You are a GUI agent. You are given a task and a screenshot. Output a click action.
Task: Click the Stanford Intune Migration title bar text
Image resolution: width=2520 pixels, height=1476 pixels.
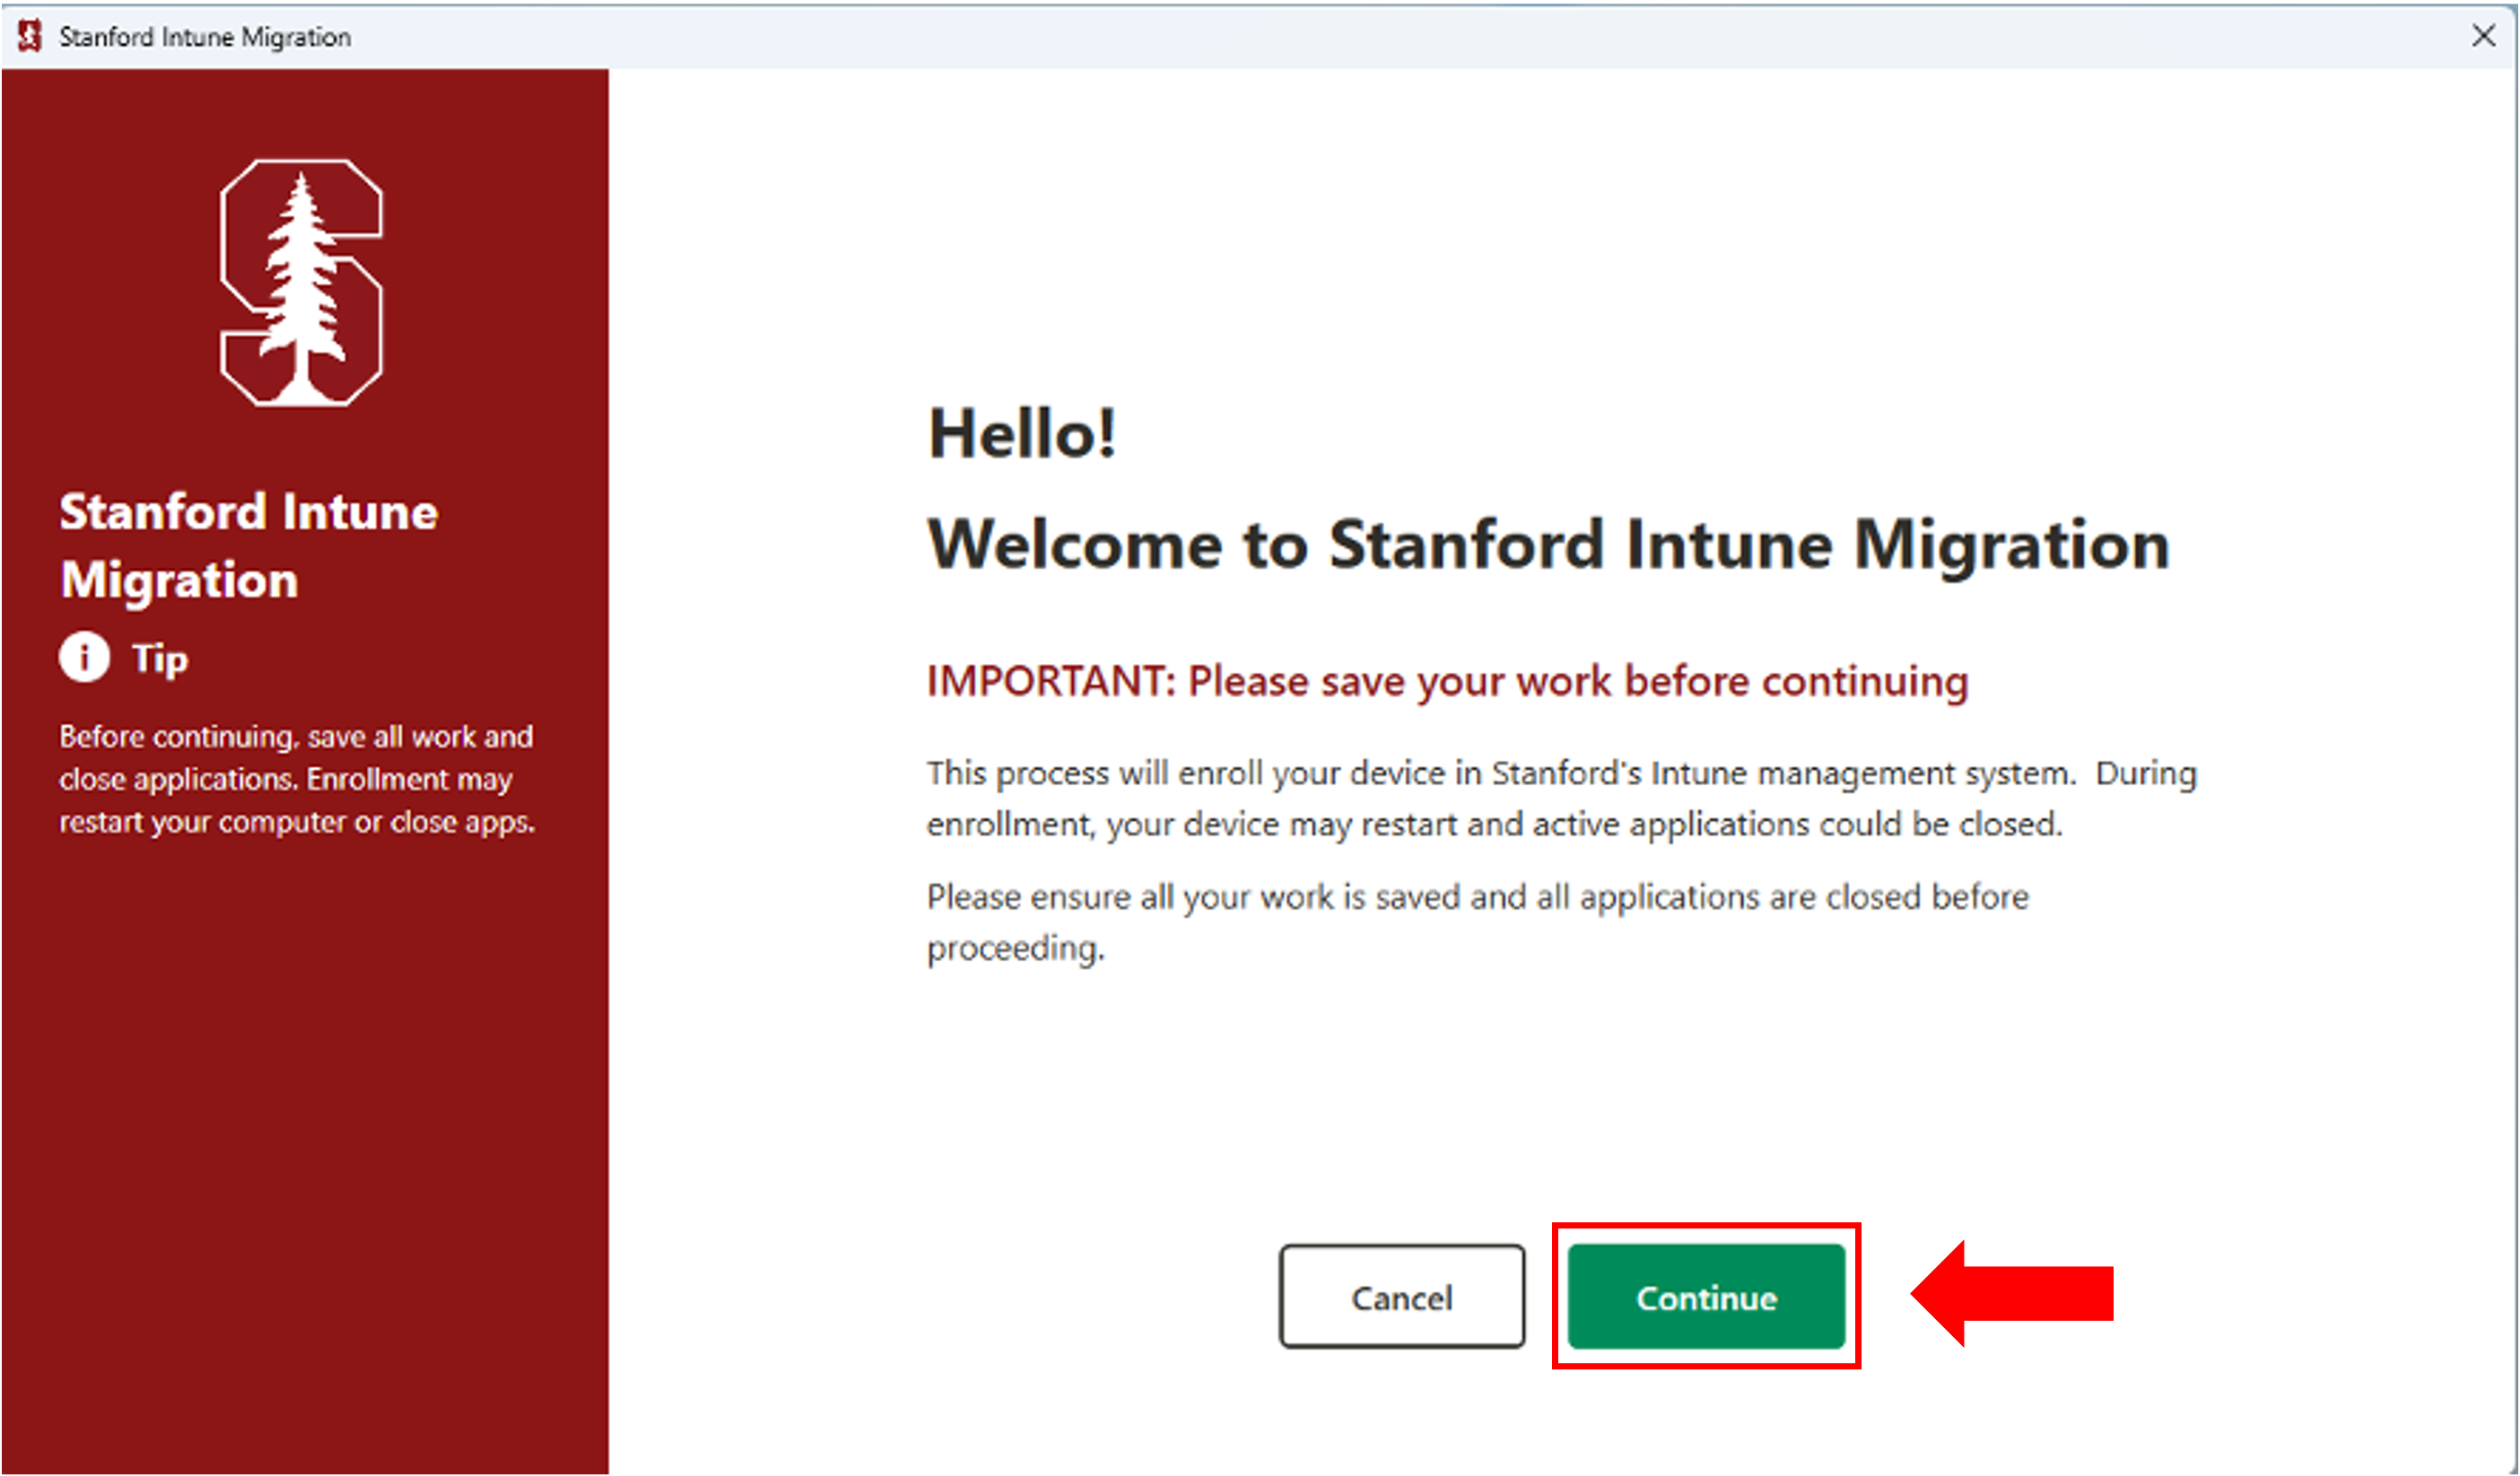204,36
